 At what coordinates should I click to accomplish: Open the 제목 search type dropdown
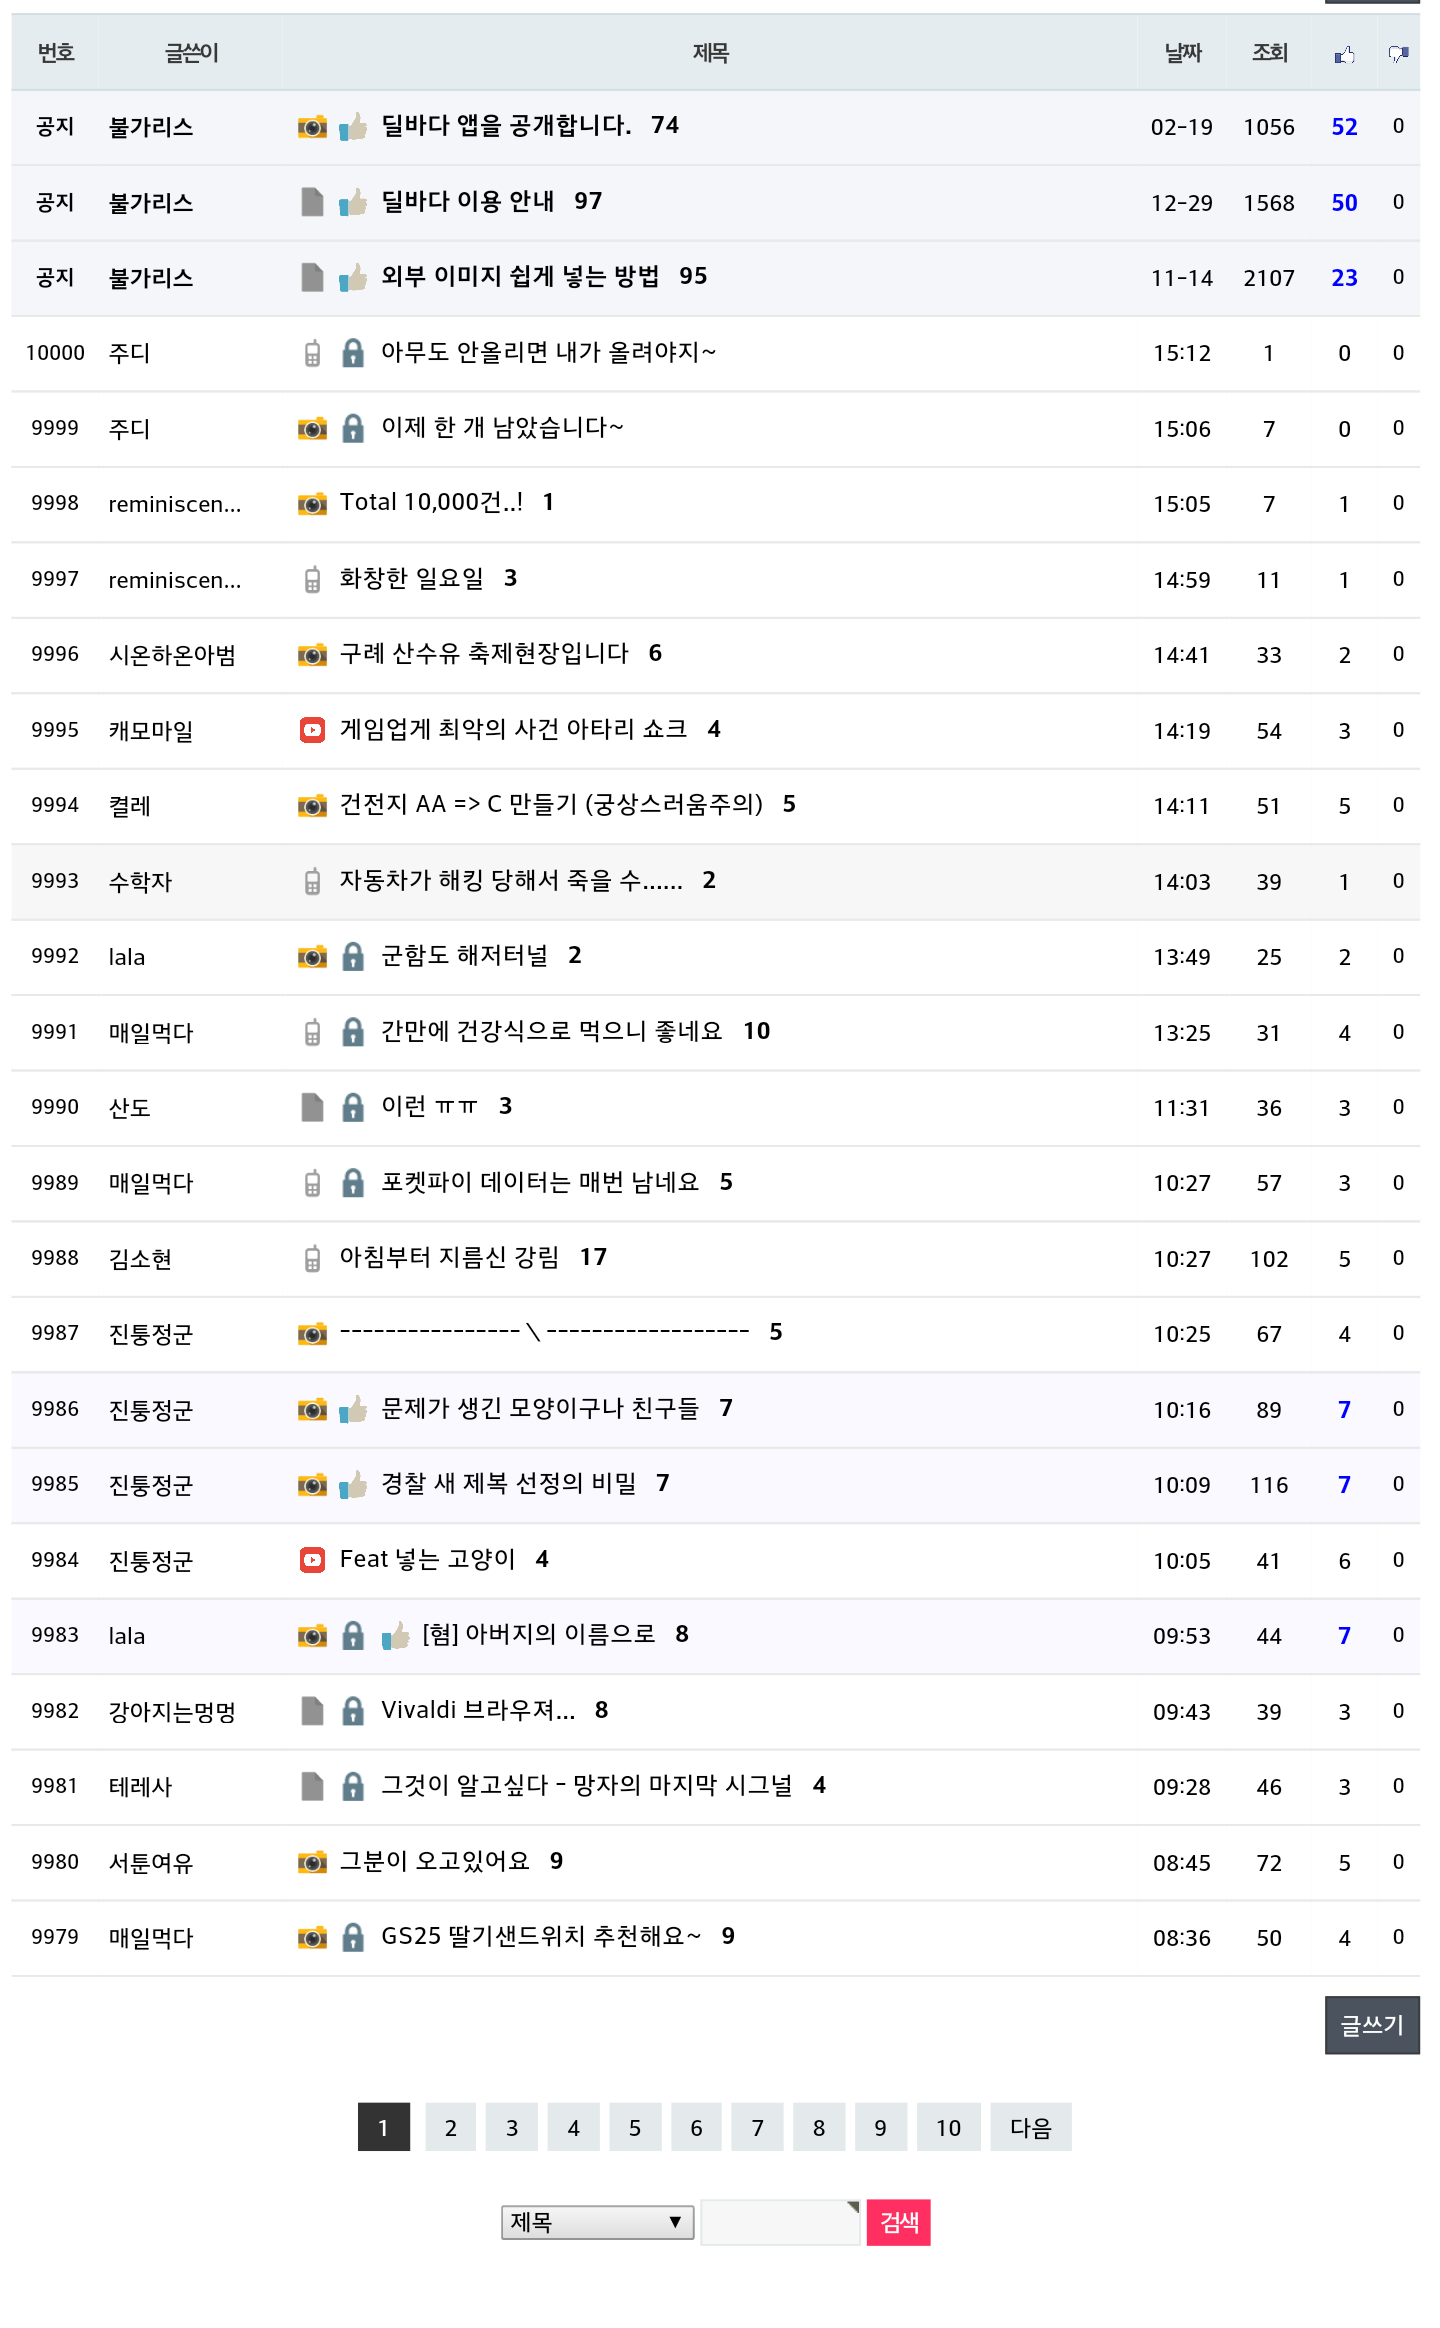tap(597, 2222)
